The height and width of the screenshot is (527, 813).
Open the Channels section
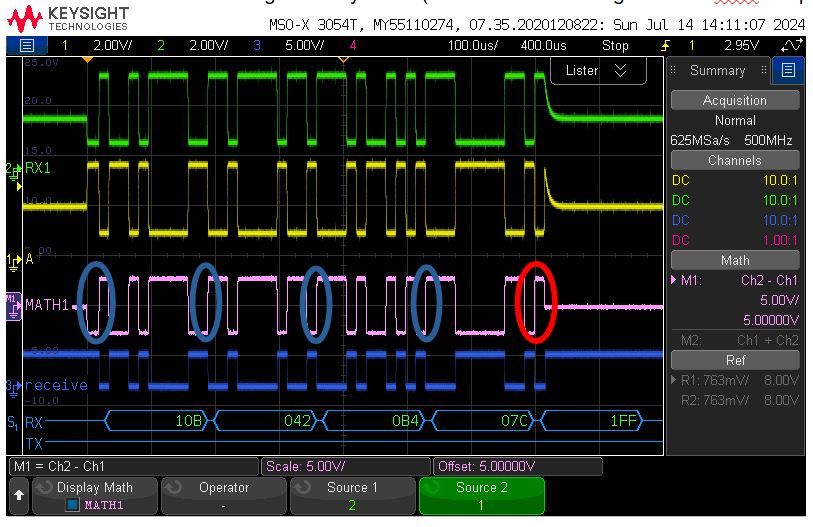tap(735, 160)
